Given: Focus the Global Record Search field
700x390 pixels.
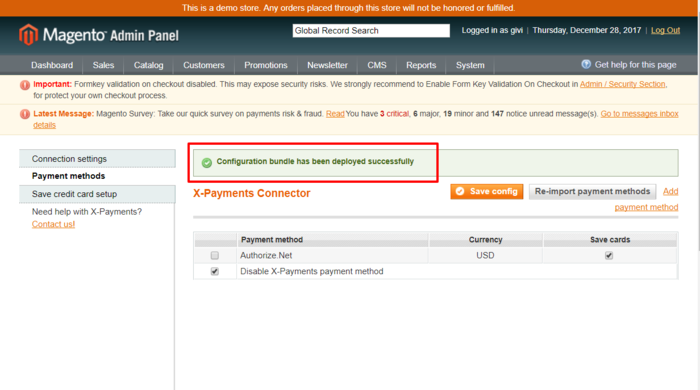Looking at the screenshot, I should click(371, 31).
